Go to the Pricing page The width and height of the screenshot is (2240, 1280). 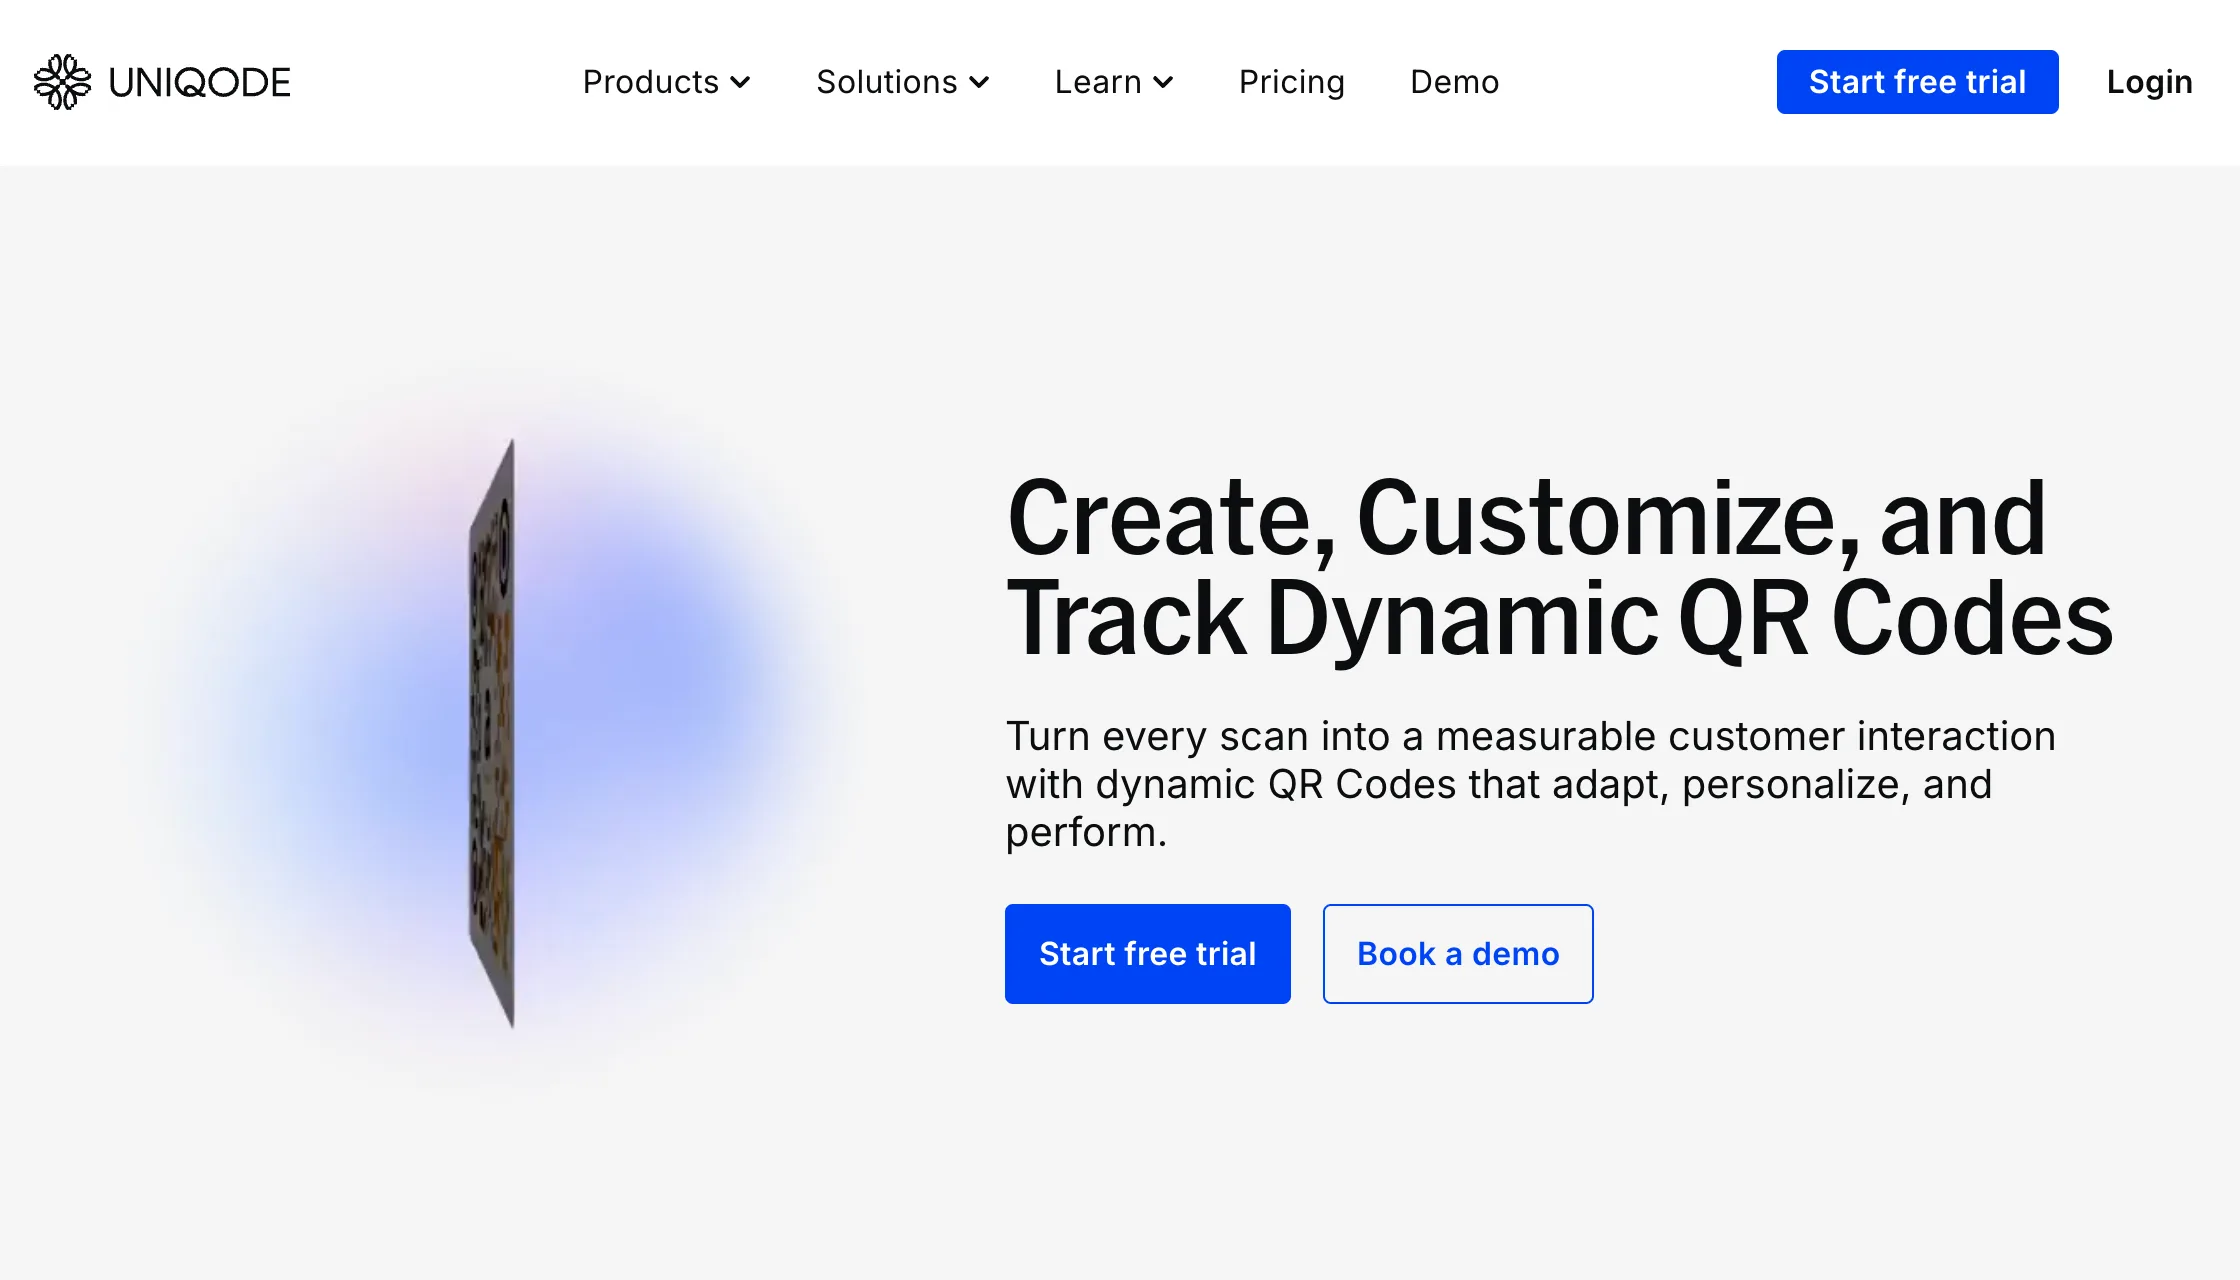1292,82
